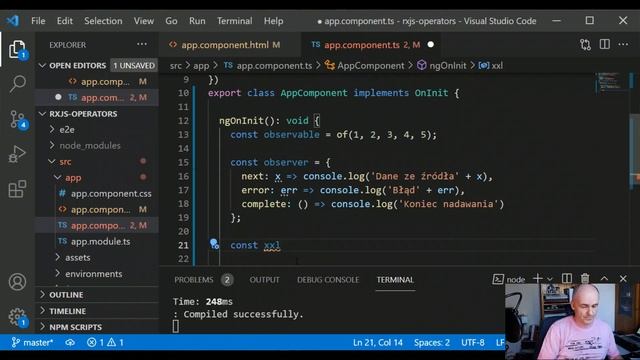Screen dimensions: 640x360
Task: Open the Extensions view
Action: (17, 189)
